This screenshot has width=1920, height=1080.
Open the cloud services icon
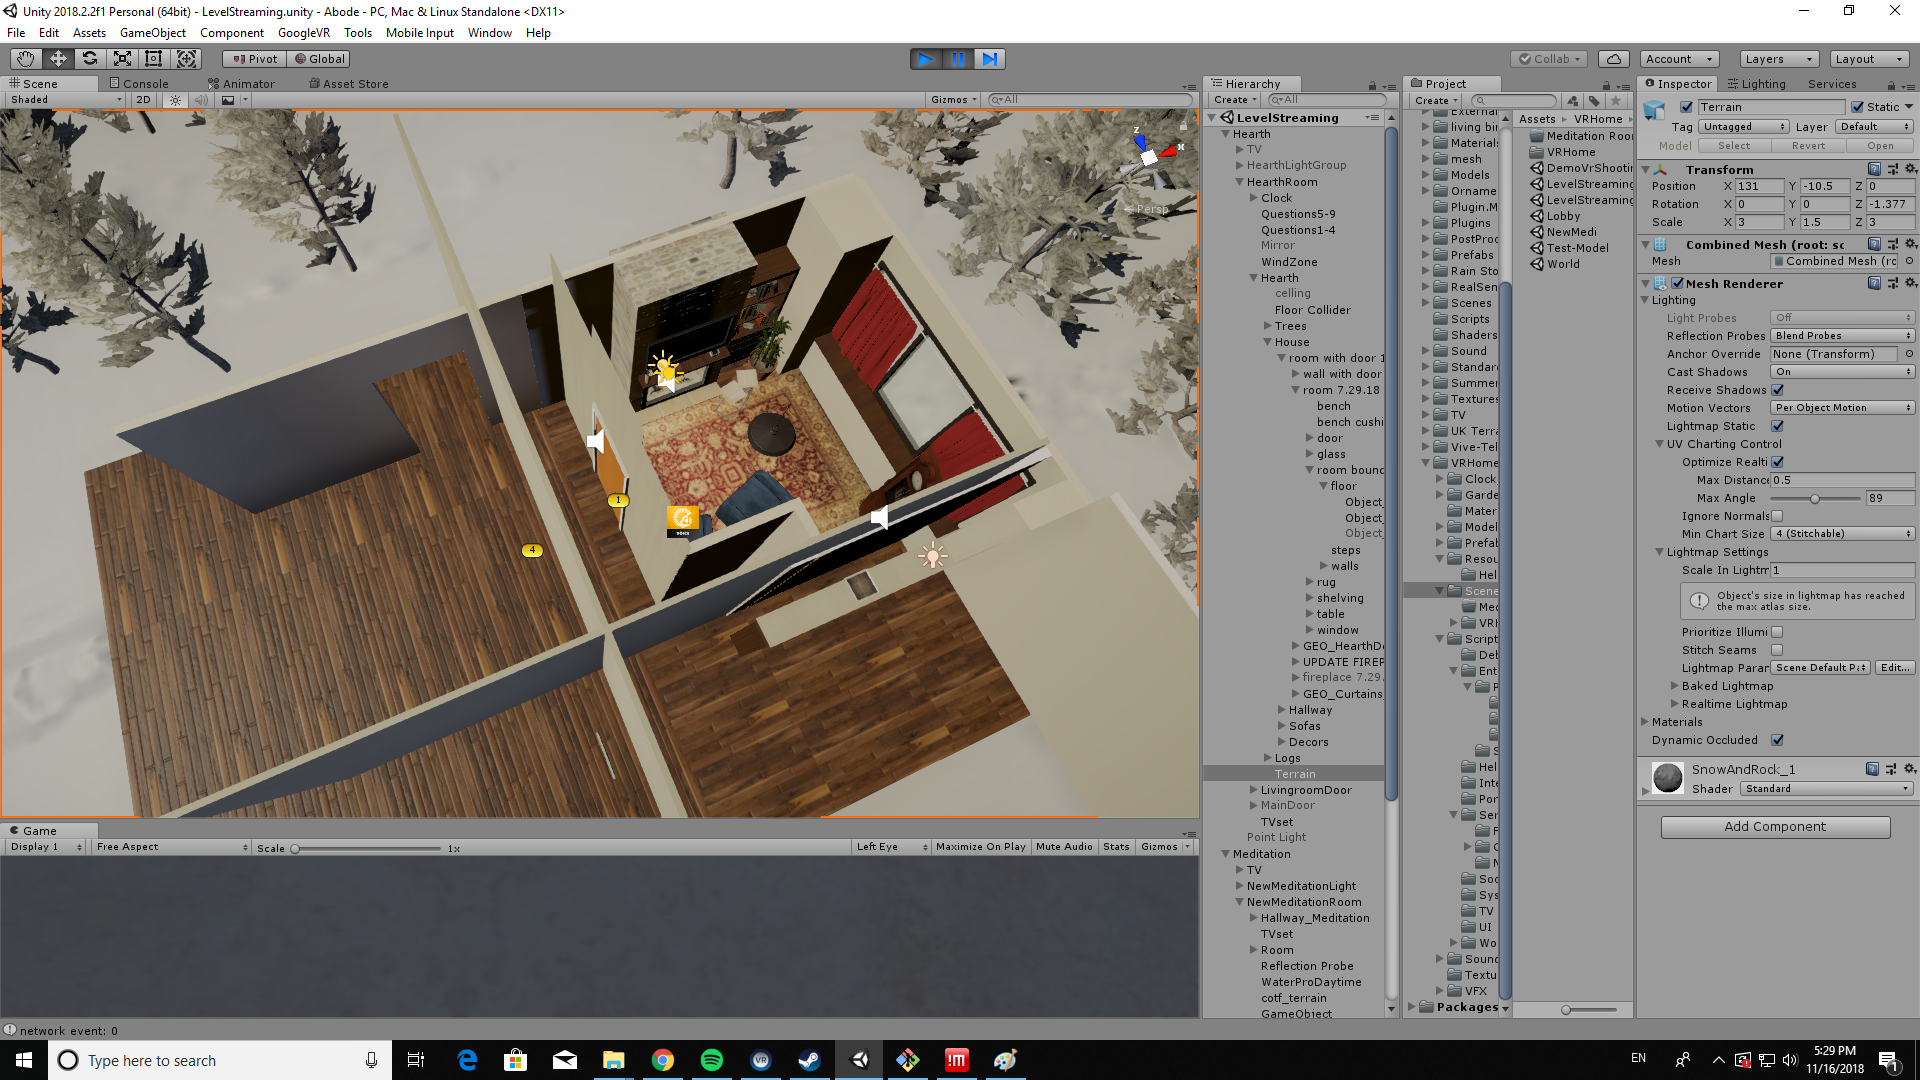point(1613,59)
